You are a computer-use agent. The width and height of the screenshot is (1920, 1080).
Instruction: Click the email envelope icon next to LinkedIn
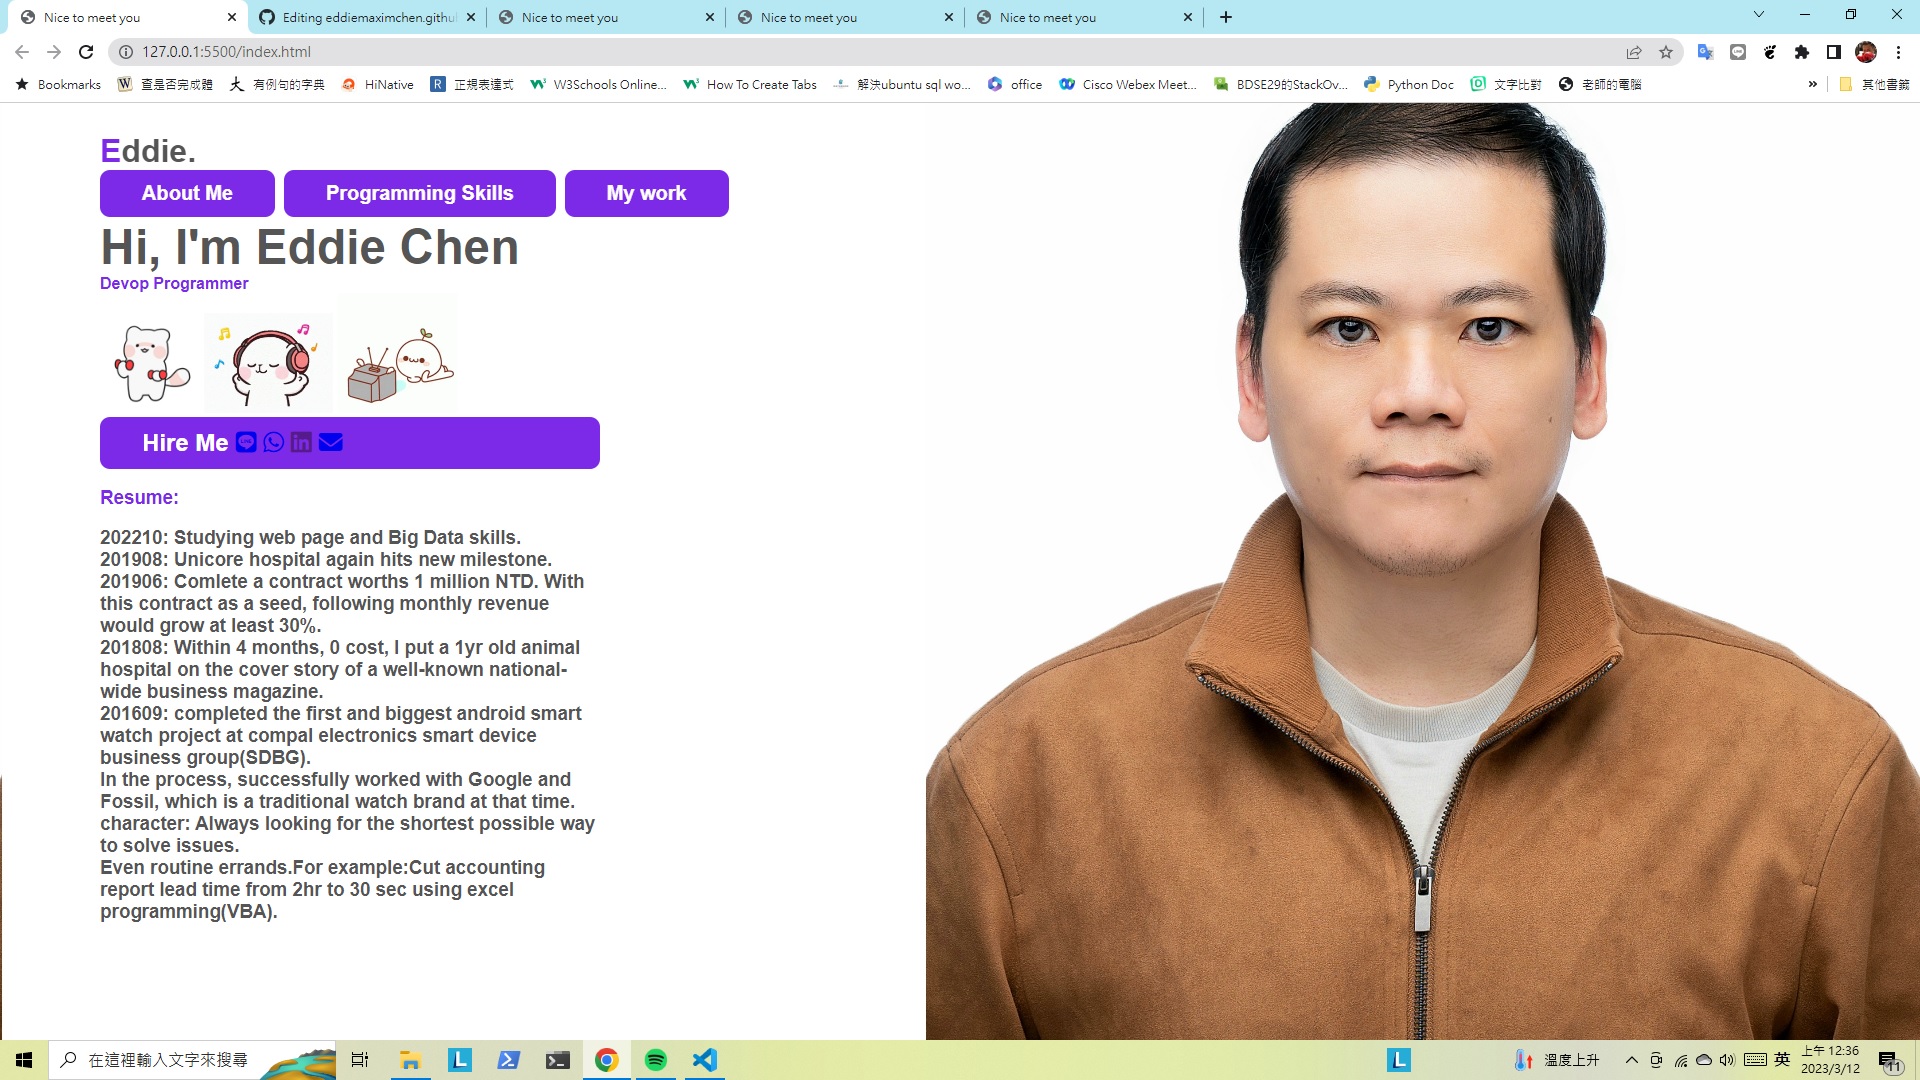click(331, 442)
